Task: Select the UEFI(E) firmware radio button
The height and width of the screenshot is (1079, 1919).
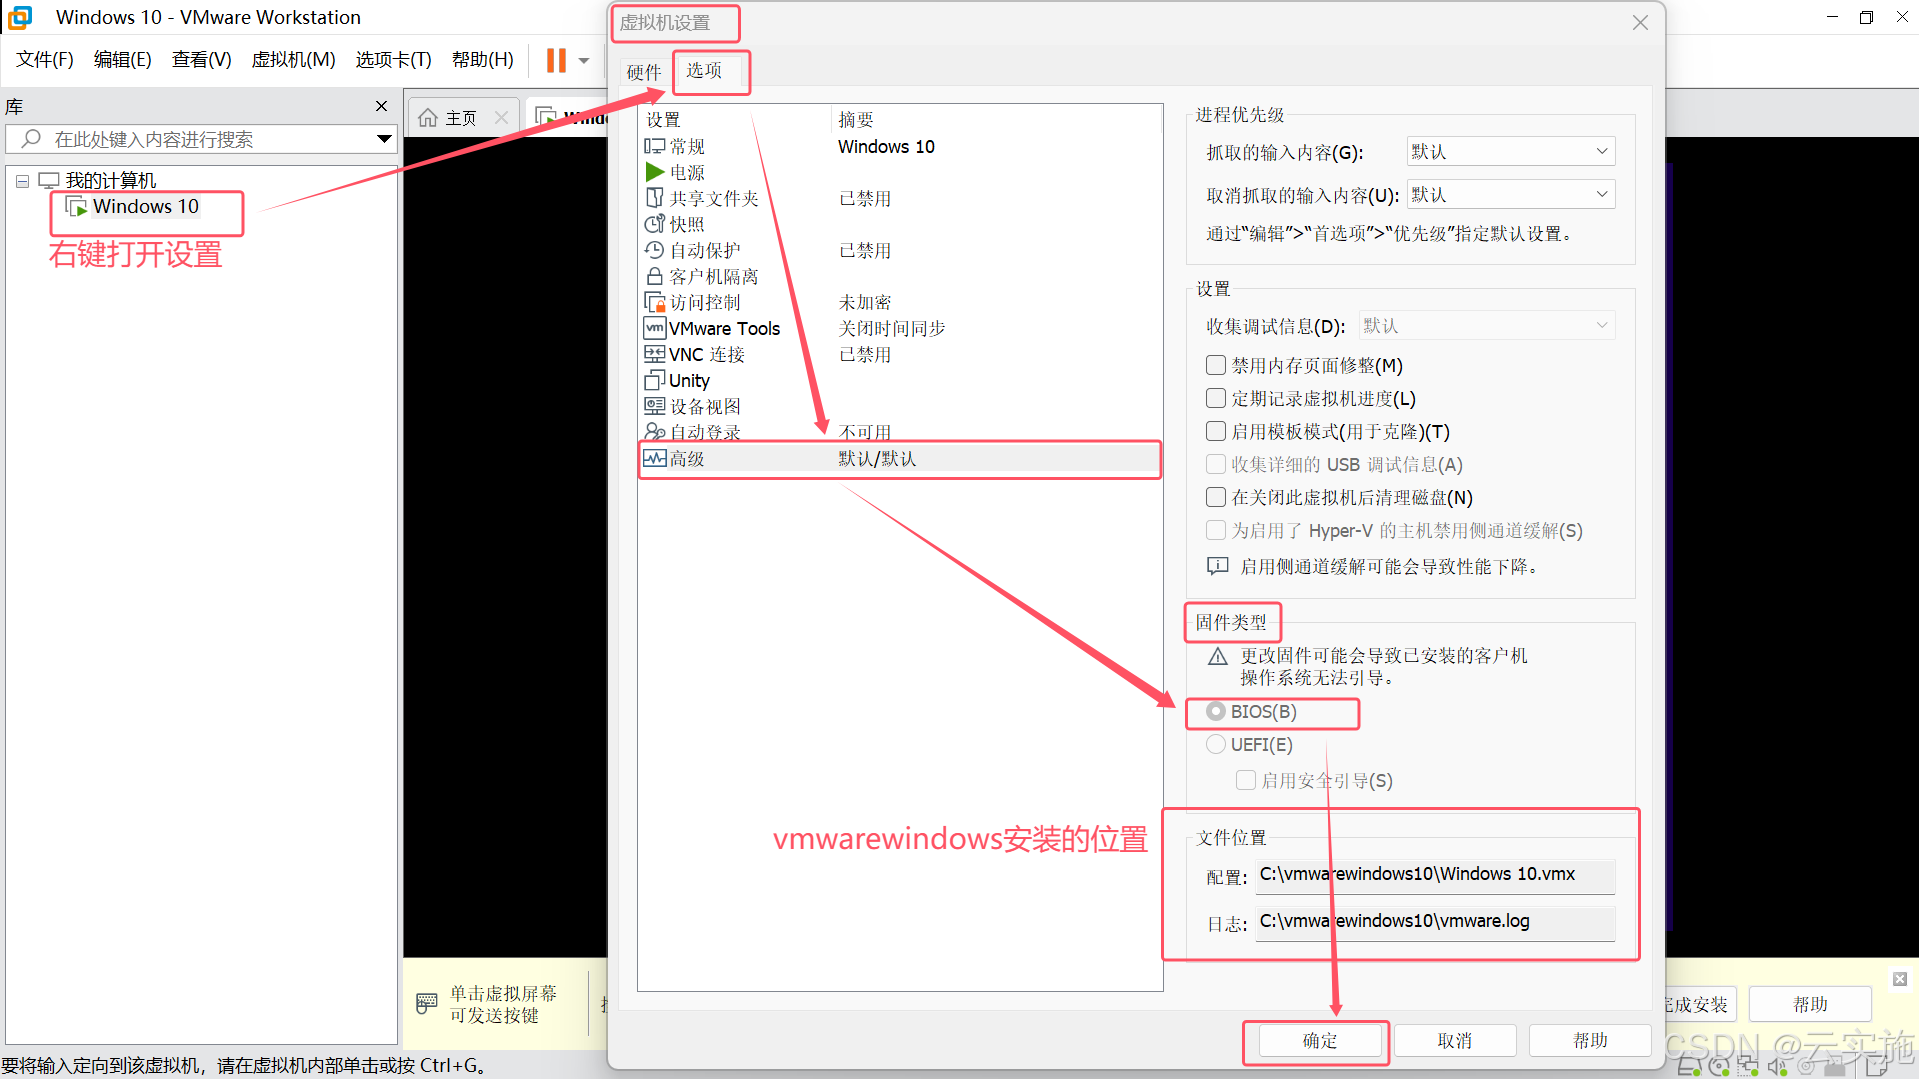Action: [x=1216, y=744]
